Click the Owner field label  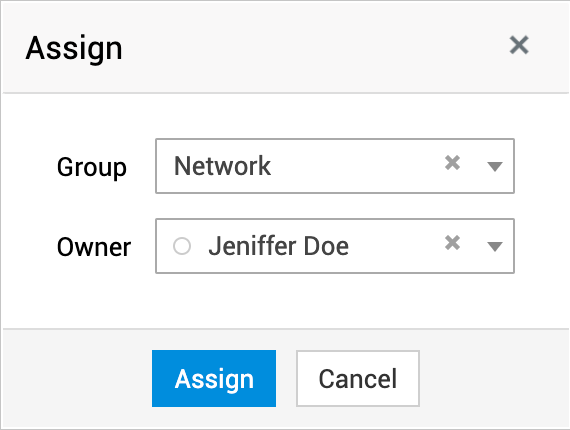(94, 247)
